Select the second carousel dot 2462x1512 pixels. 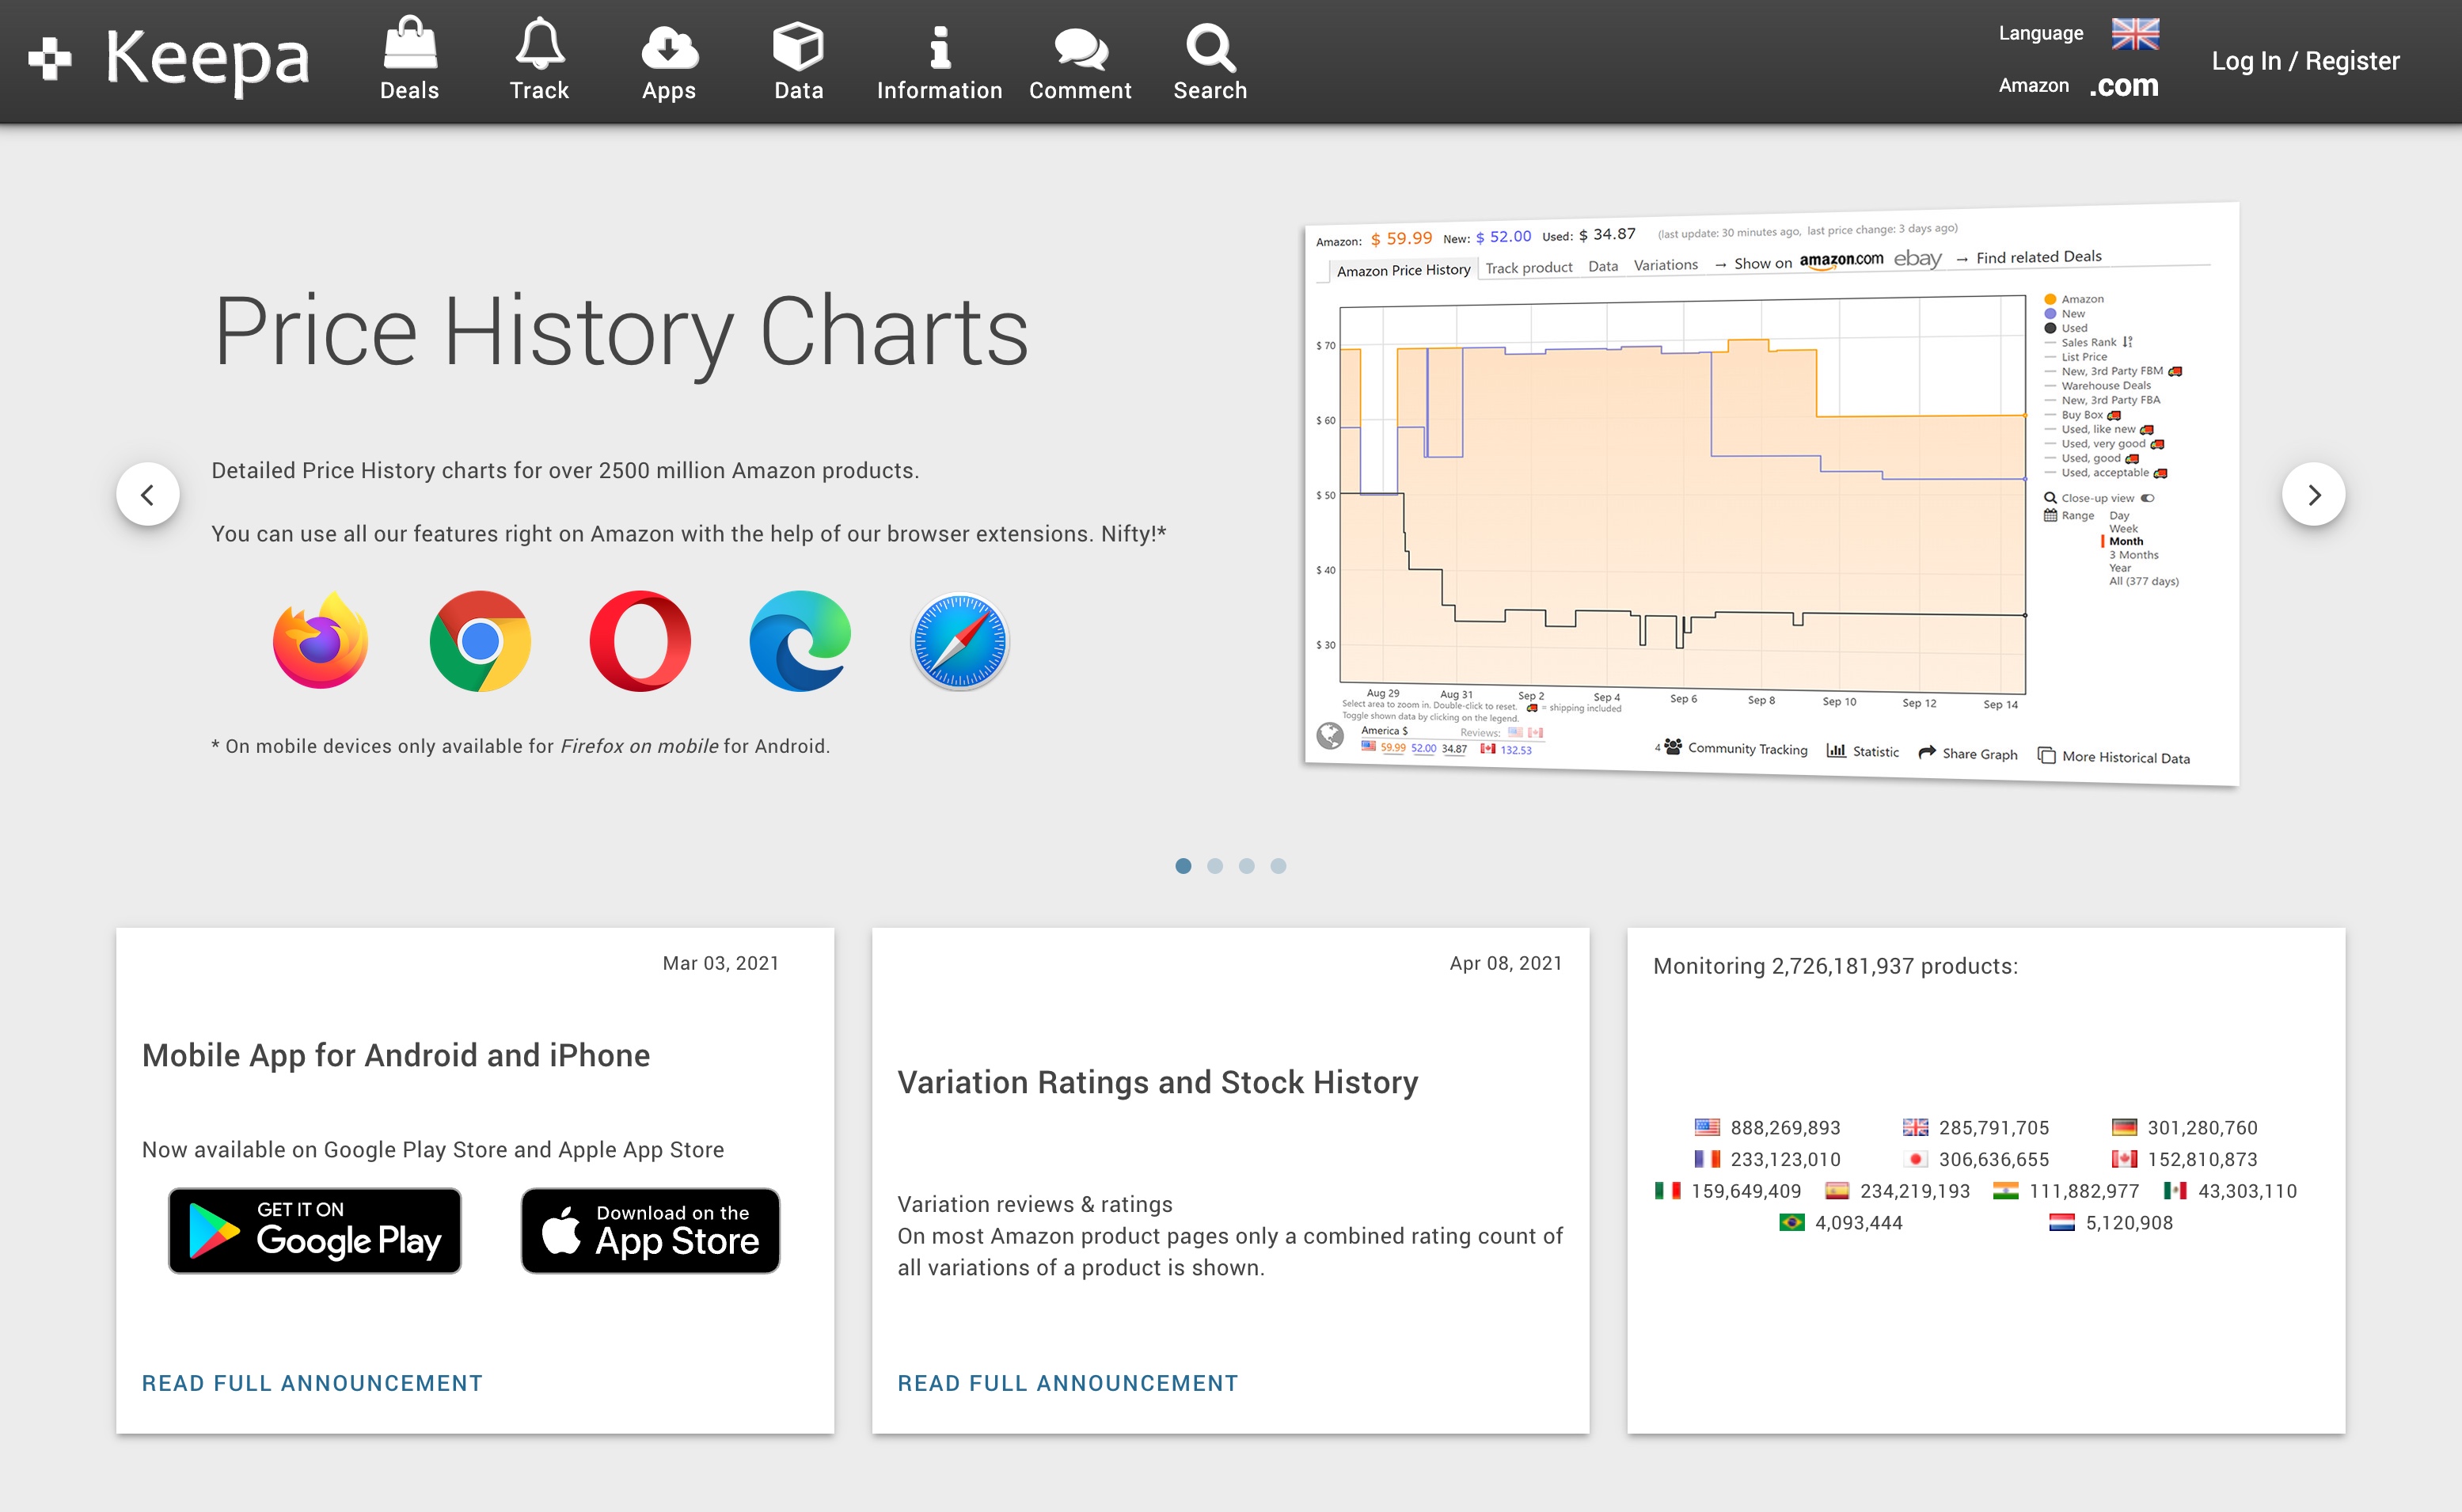pyautogui.click(x=1215, y=866)
